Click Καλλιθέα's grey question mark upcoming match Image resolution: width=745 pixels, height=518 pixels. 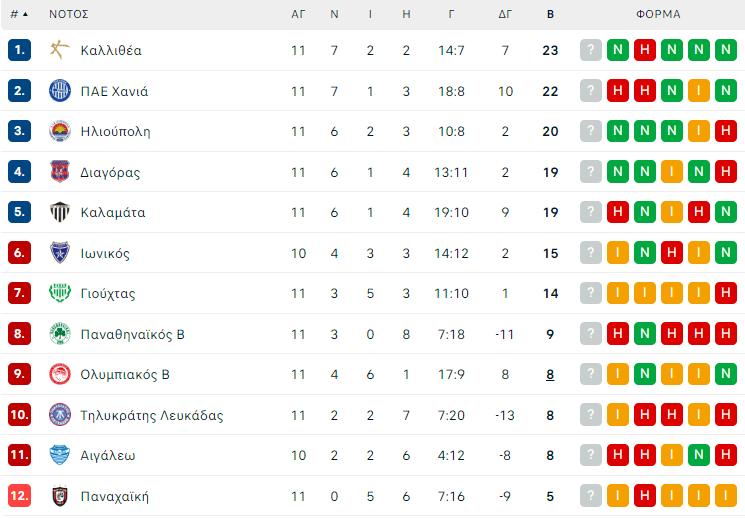click(591, 50)
